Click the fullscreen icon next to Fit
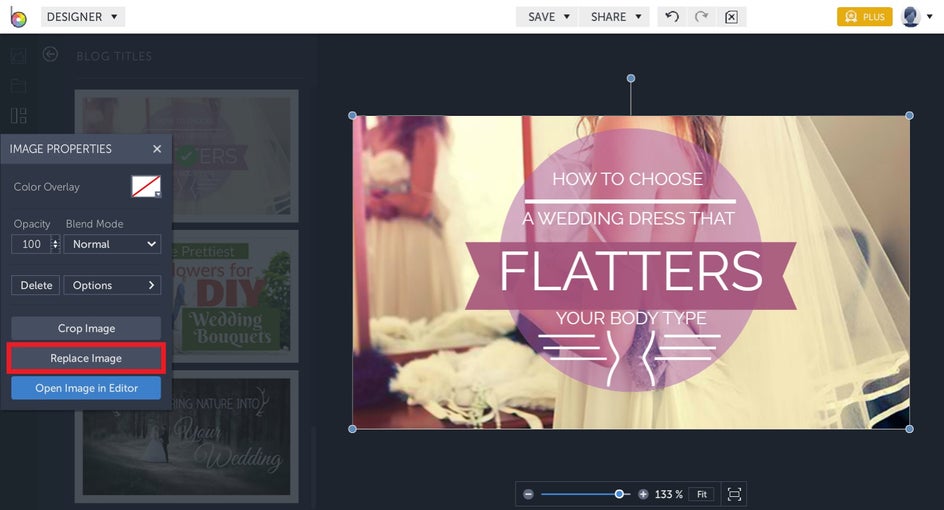Viewport: 944px width, 510px height. [735, 494]
